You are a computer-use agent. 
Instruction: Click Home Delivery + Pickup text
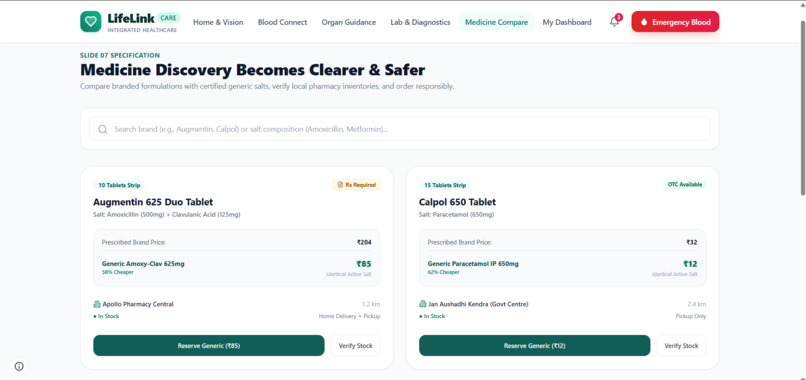point(350,316)
